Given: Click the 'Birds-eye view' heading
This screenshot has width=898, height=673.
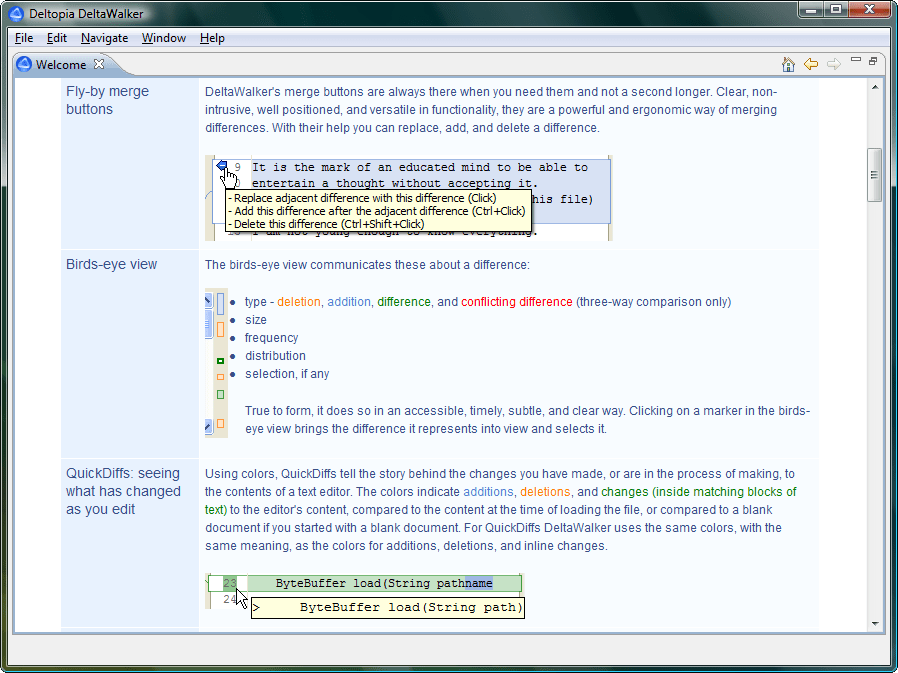Looking at the screenshot, I should coord(111,264).
